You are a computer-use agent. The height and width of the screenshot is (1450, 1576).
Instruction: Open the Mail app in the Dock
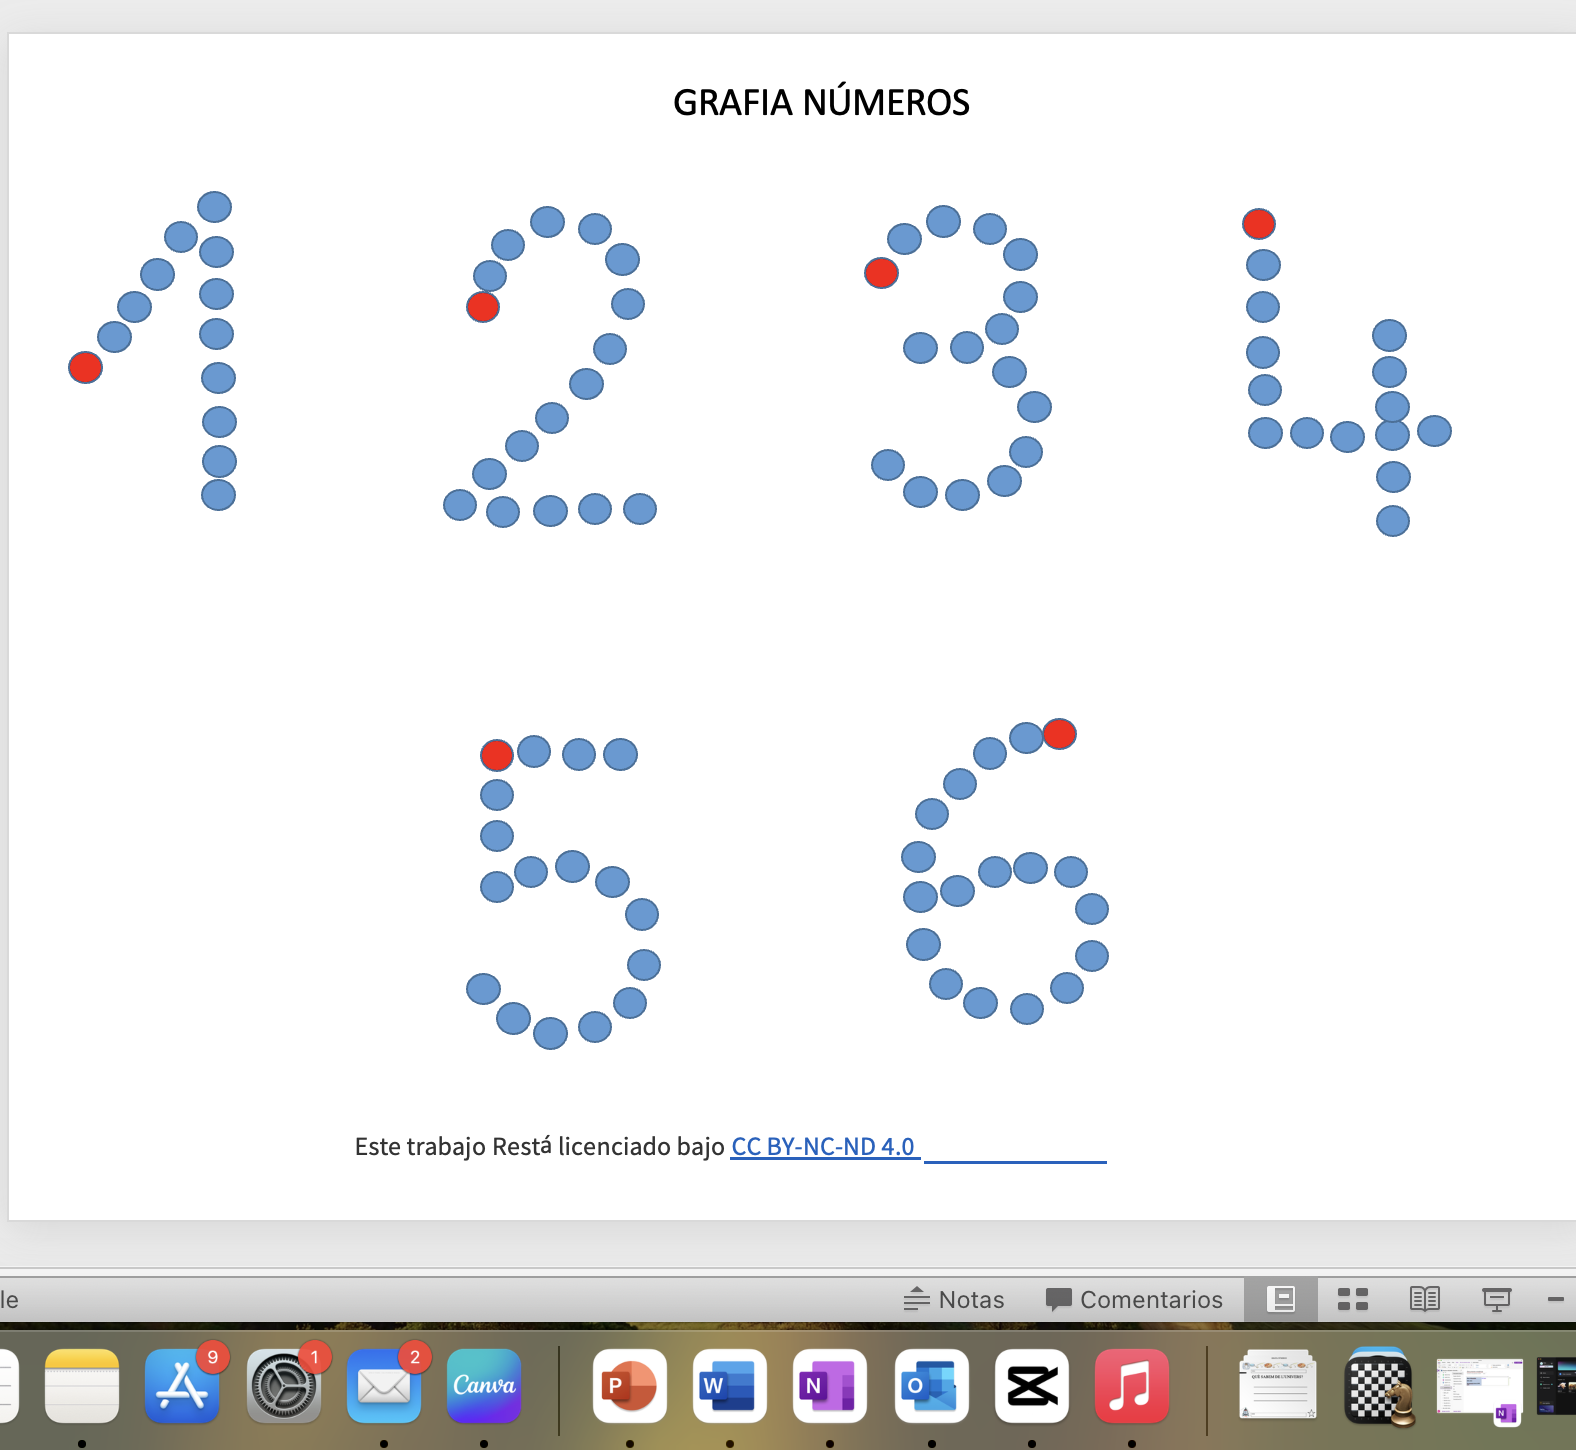click(x=384, y=1386)
